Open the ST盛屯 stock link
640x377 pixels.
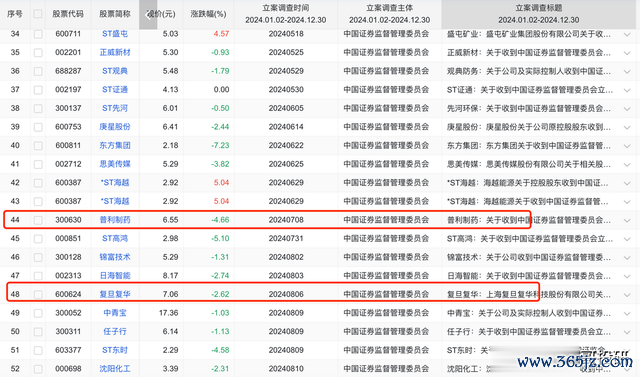115,34
